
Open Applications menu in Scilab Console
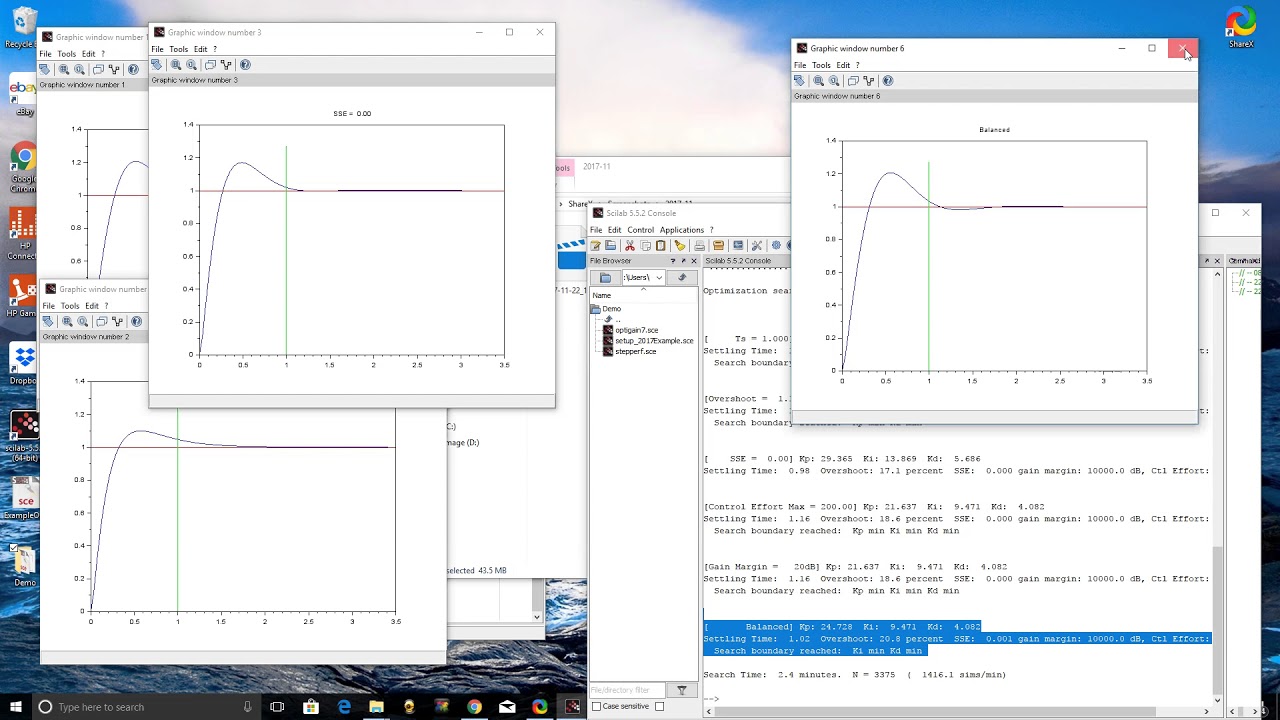[682, 230]
